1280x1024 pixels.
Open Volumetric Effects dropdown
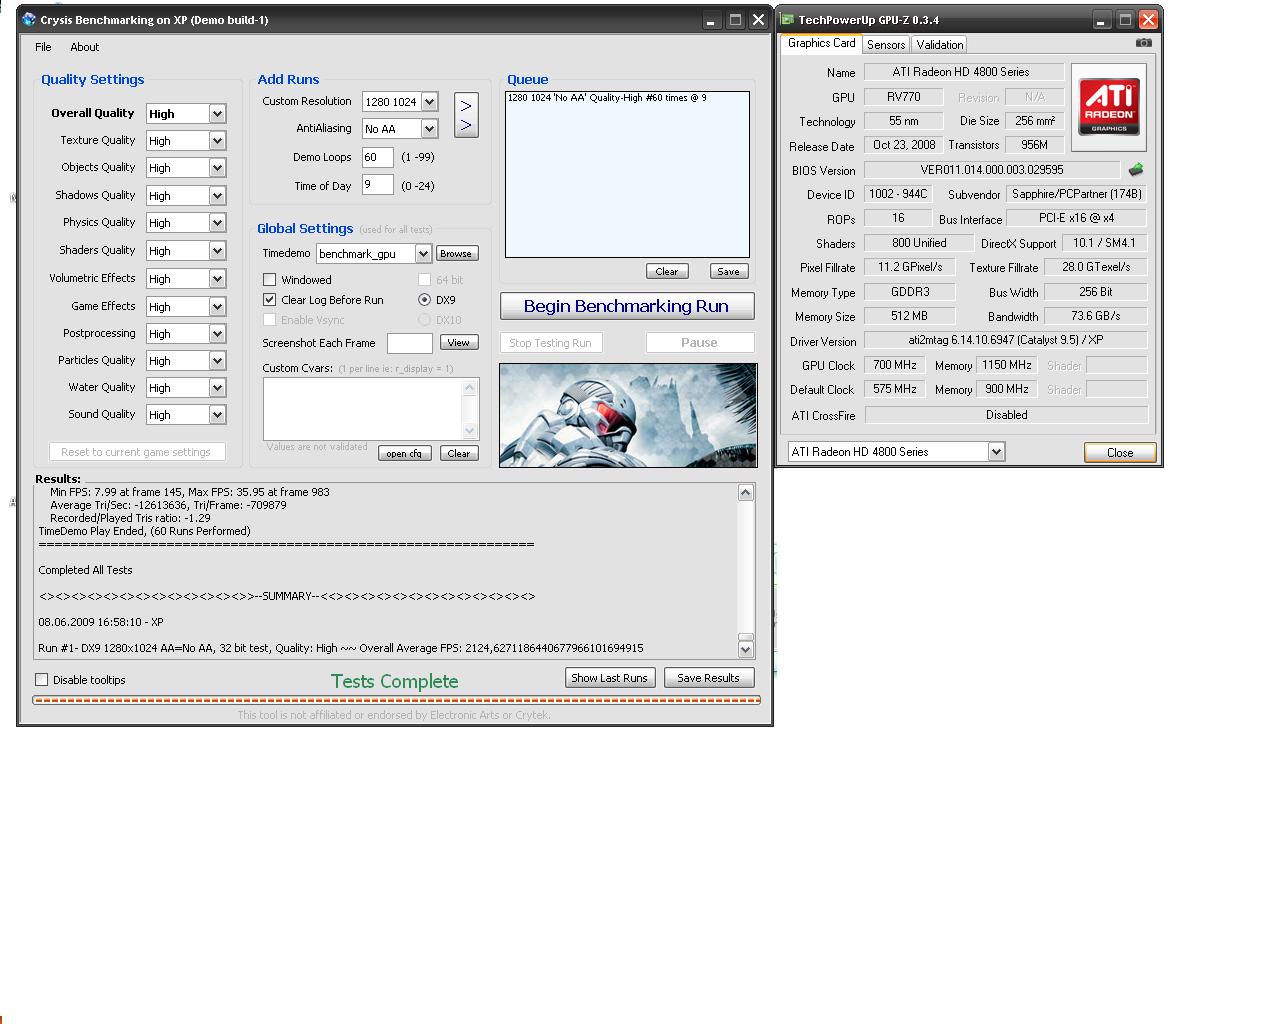point(217,279)
